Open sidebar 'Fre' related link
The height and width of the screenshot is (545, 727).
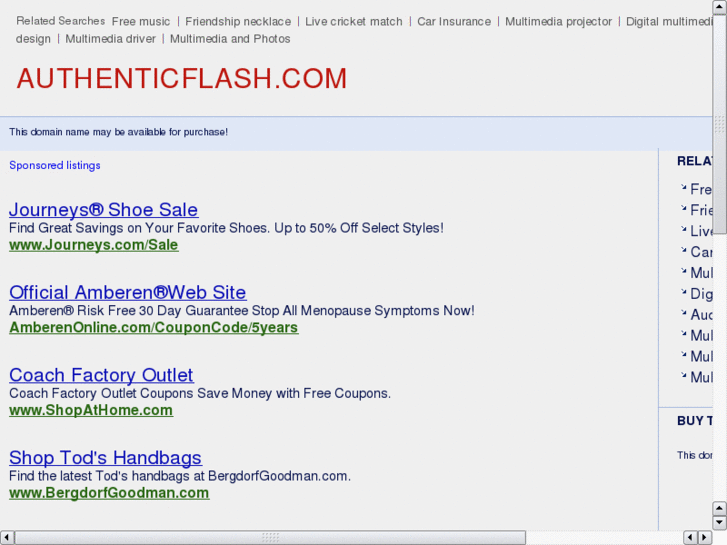701,189
